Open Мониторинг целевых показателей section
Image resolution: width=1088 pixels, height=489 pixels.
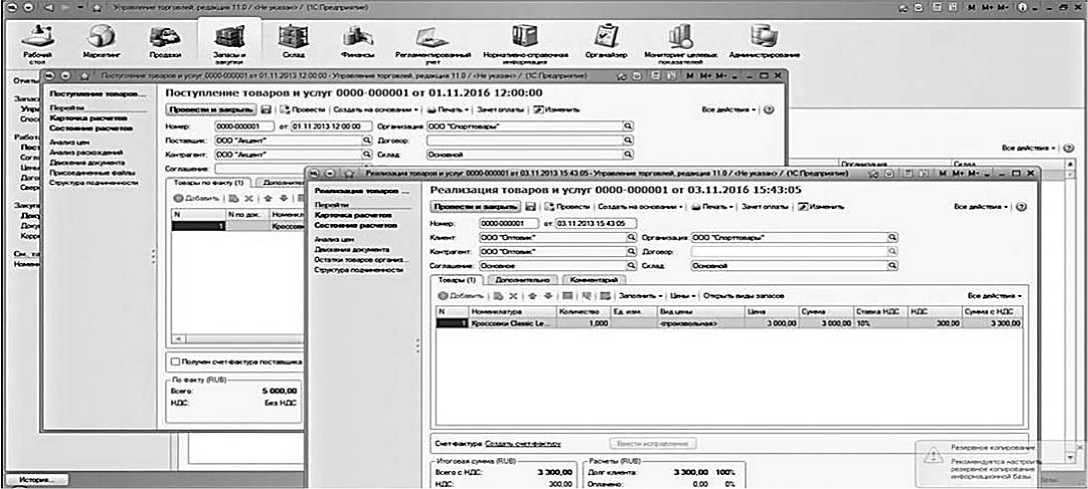click(x=679, y=43)
